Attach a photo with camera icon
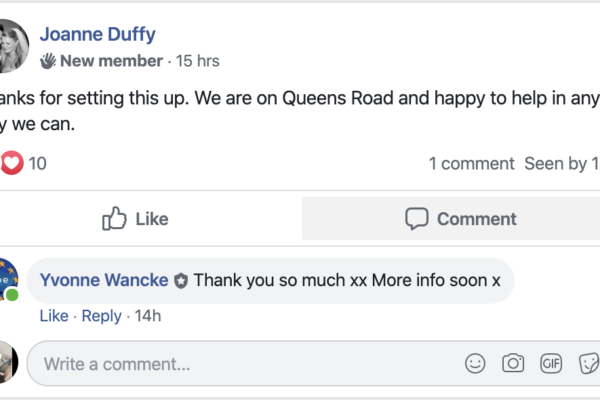Viewport: 600px width, 400px height. (513, 364)
